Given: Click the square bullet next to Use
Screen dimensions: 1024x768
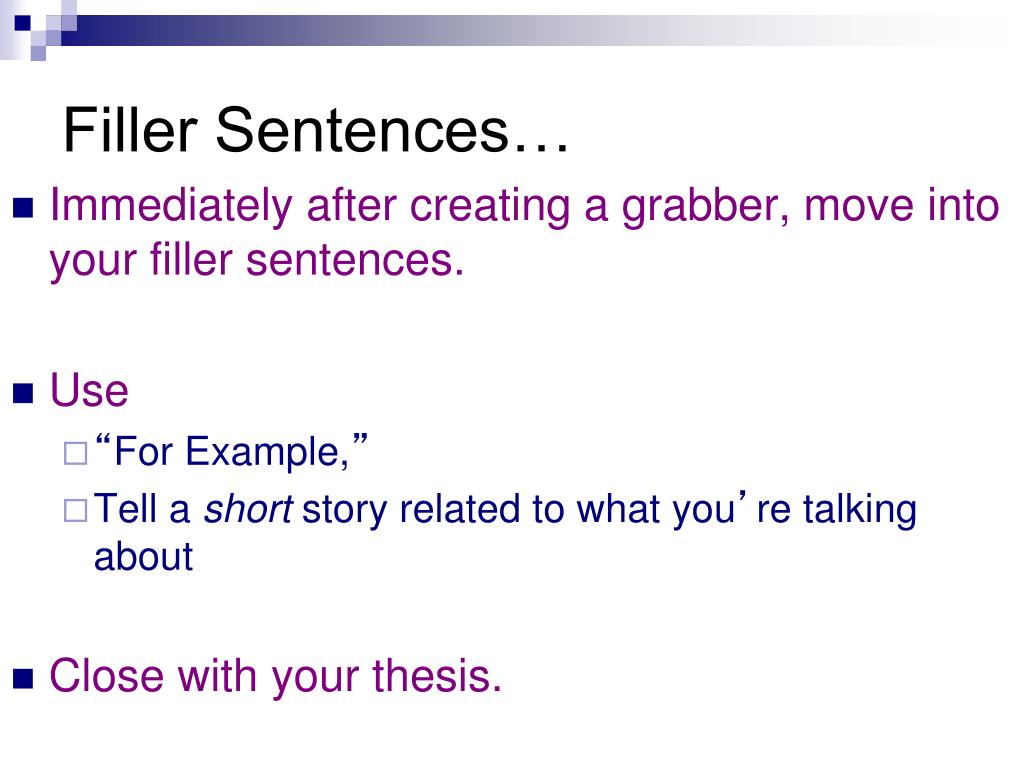Looking at the screenshot, I should tap(23, 393).
